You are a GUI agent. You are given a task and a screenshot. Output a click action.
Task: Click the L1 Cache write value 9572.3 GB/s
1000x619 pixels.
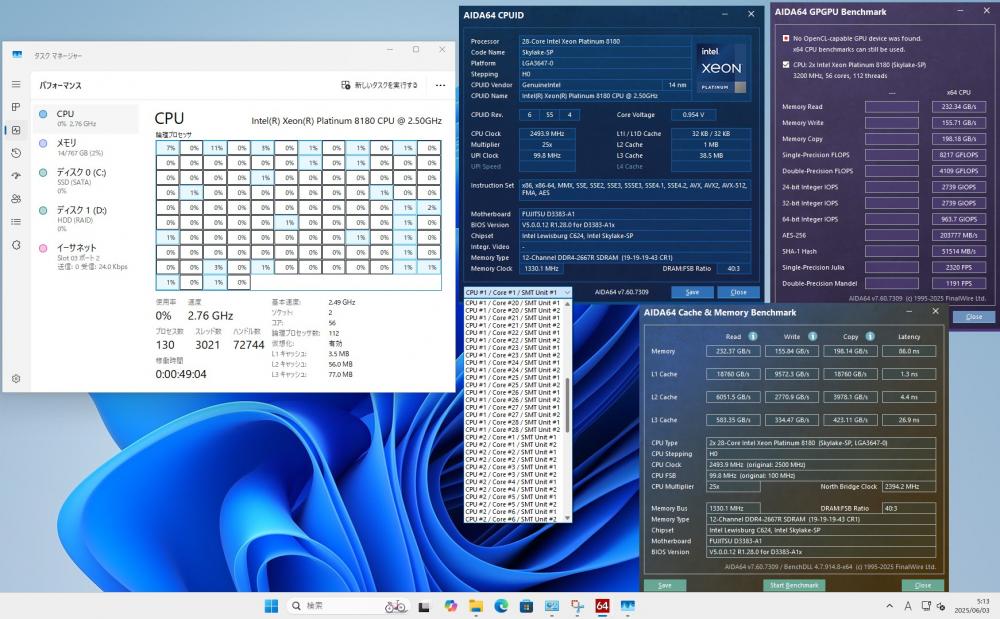coord(791,374)
